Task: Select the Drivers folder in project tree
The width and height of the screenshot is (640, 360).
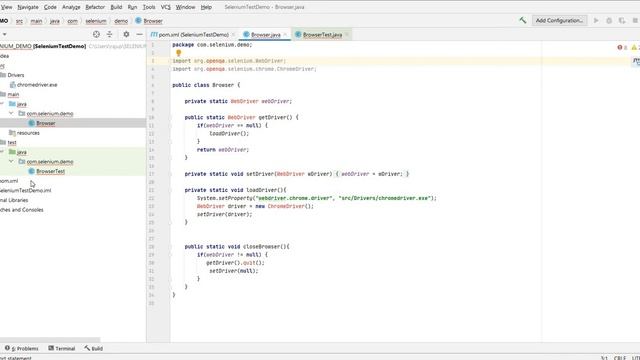Action: coord(16,75)
